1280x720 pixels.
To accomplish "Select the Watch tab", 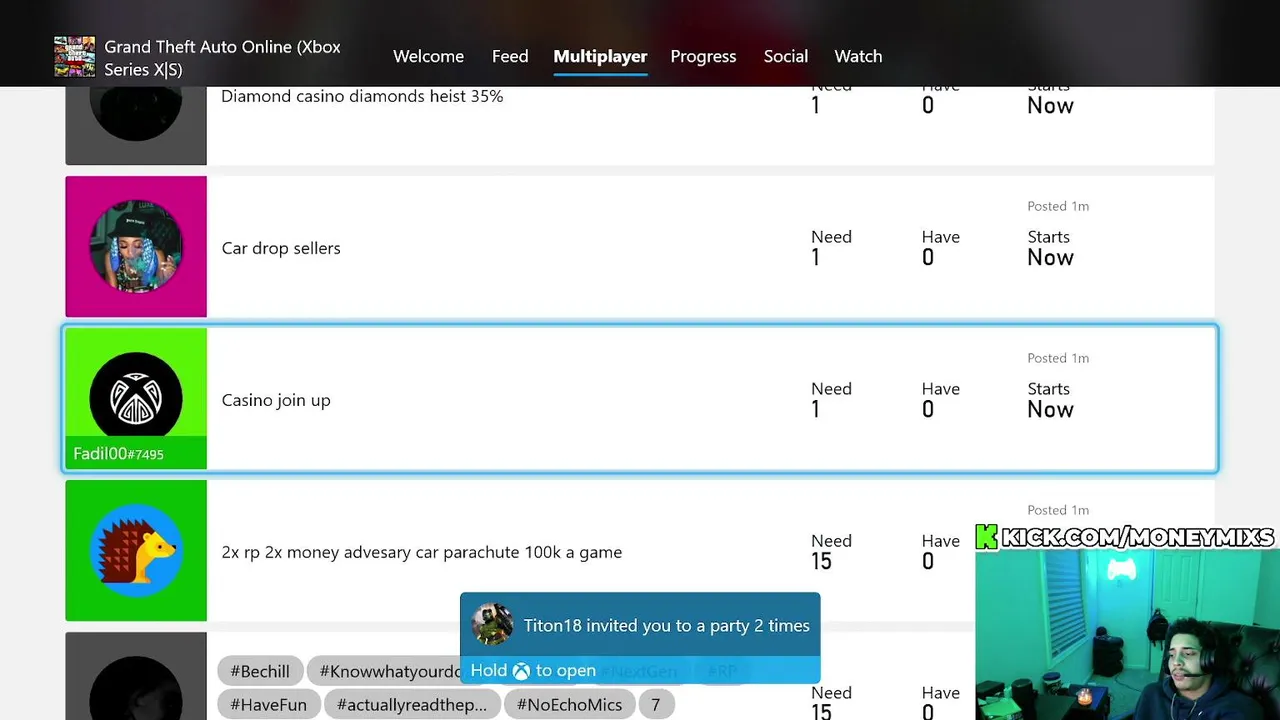I will click(858, 56).
